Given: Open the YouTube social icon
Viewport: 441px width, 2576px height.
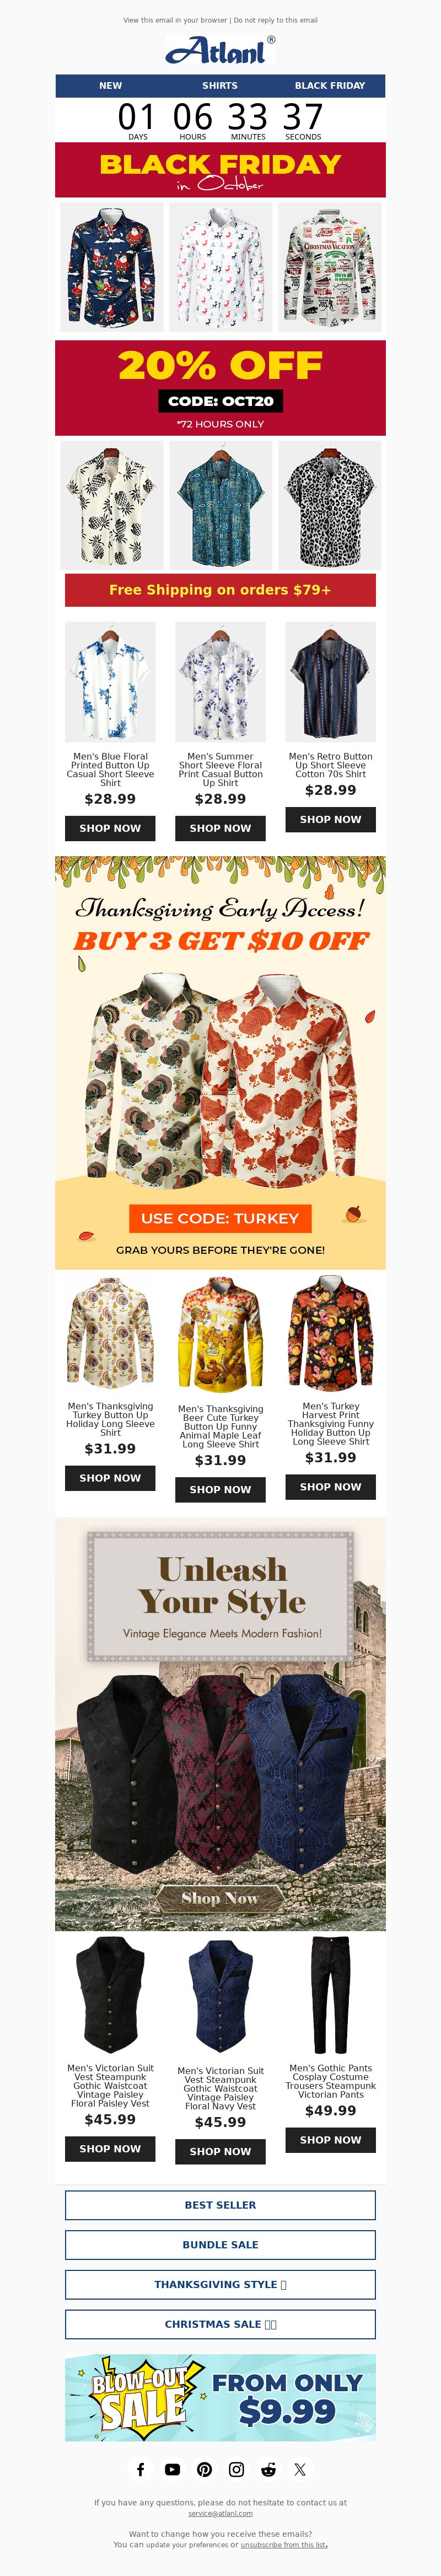Looking at the screenshot, I should click(173, 2469).
